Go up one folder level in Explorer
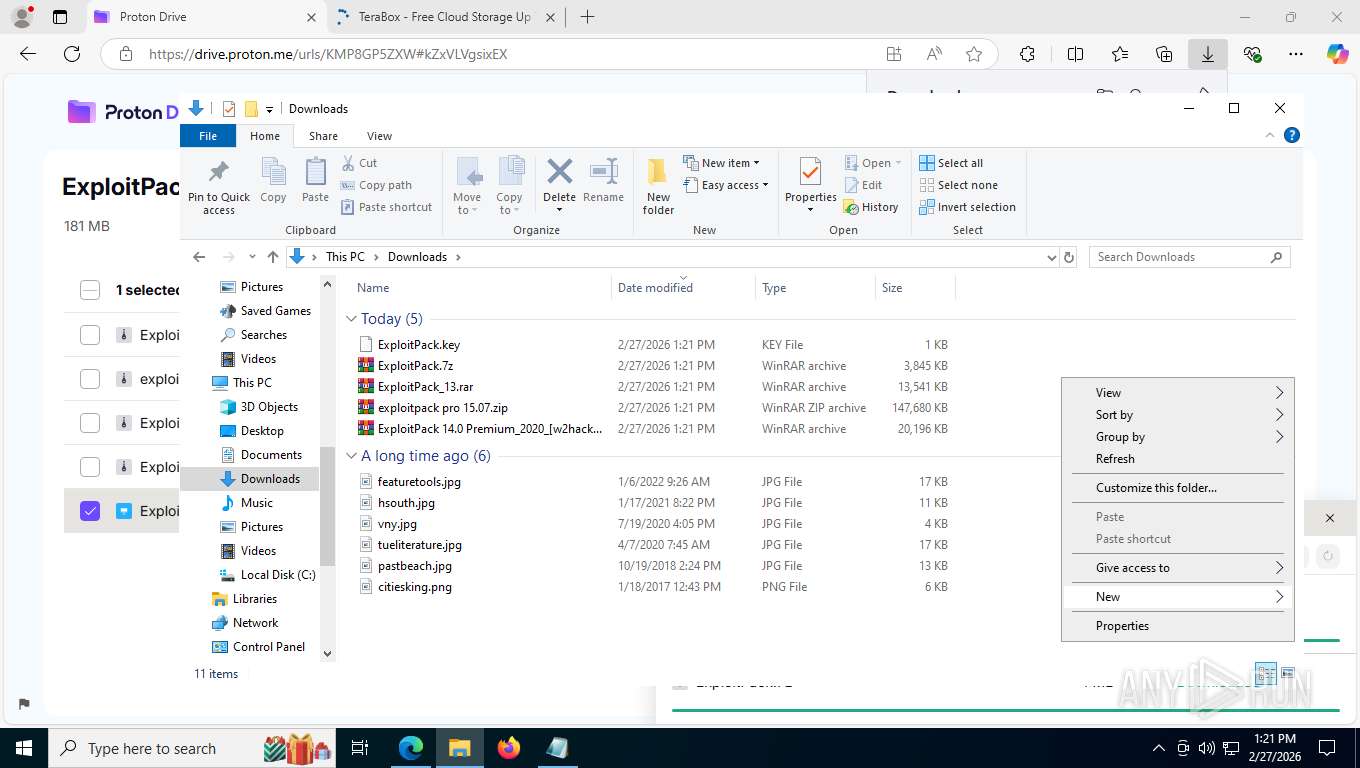The height and width of the screenshot is (768, 1360). tap(272, 257)
